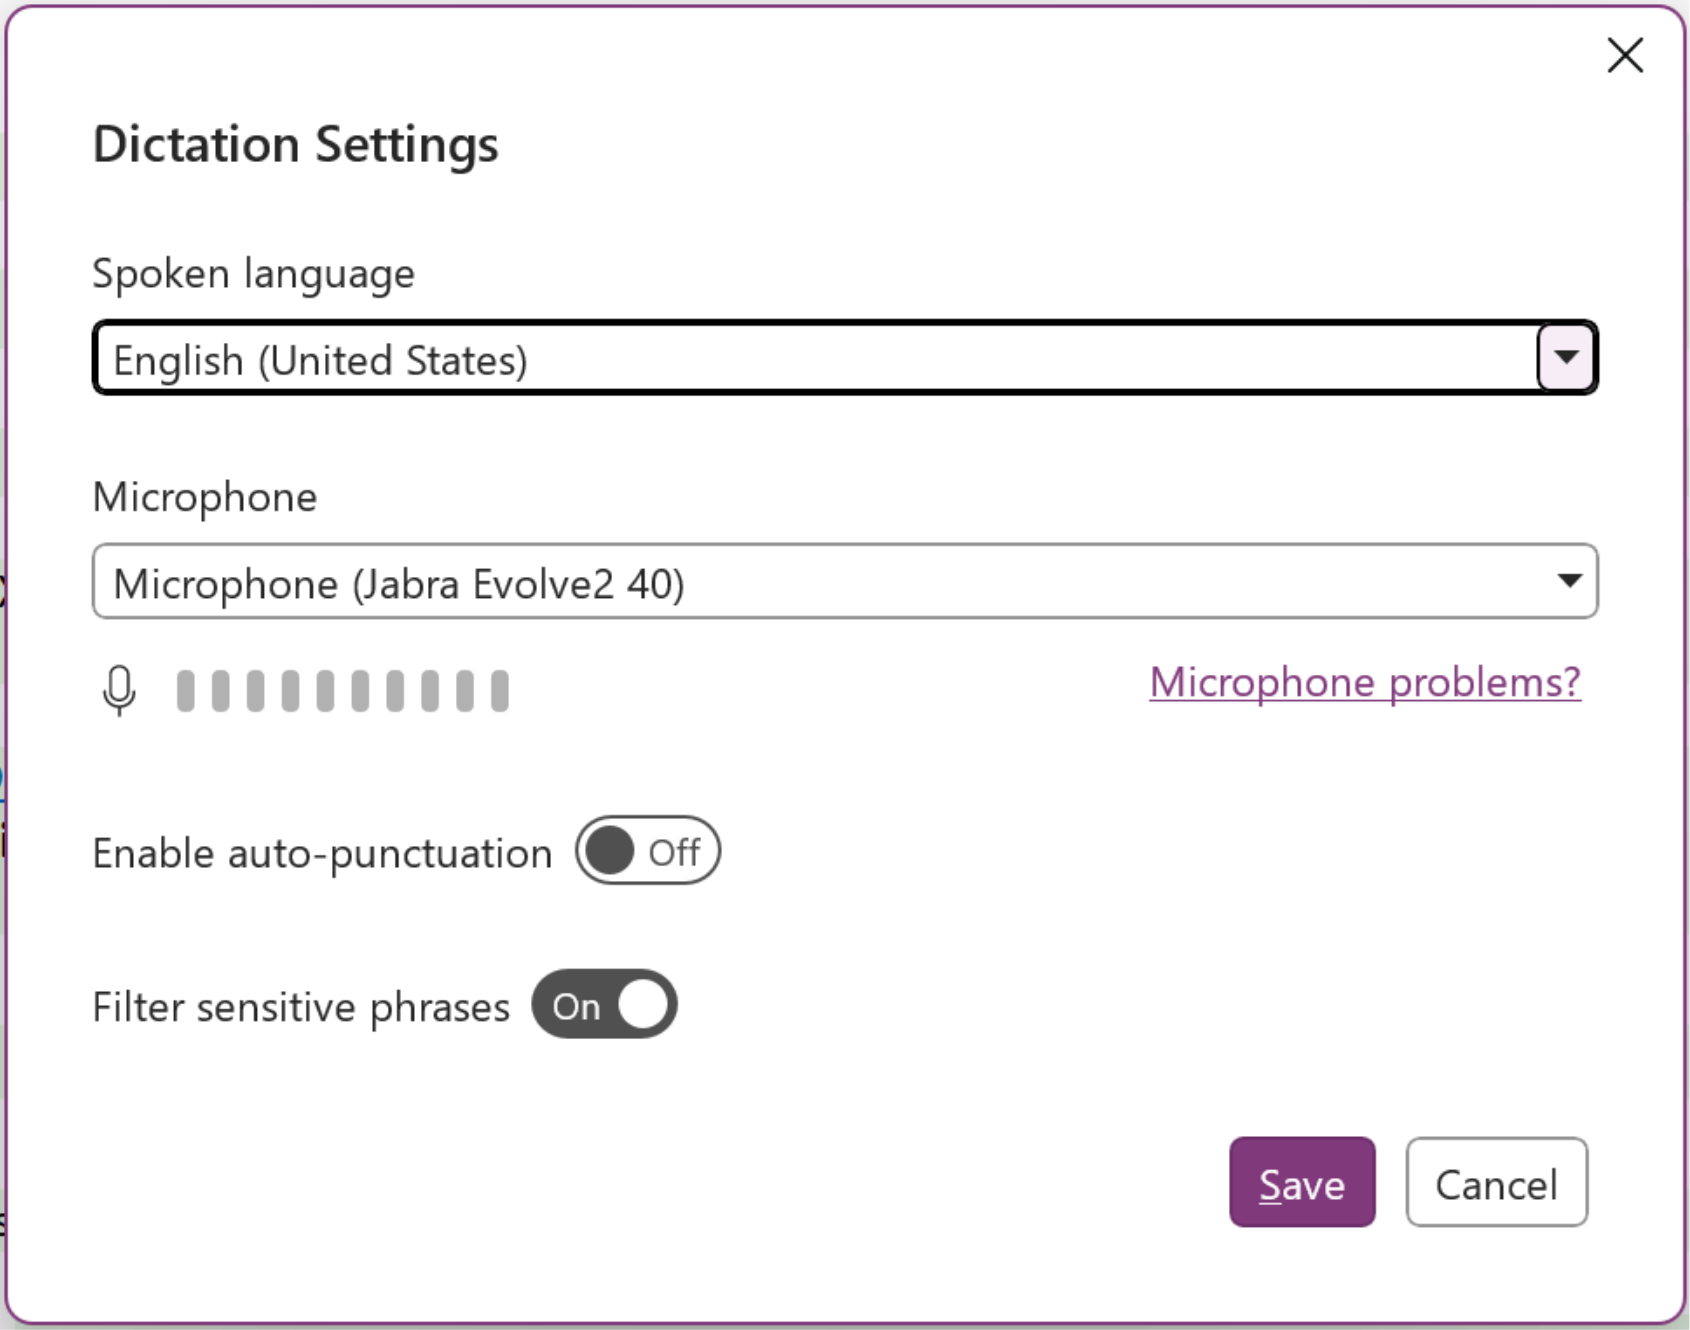
Task: Open the Microphone problems help link
Action: tap(1364, 683)
